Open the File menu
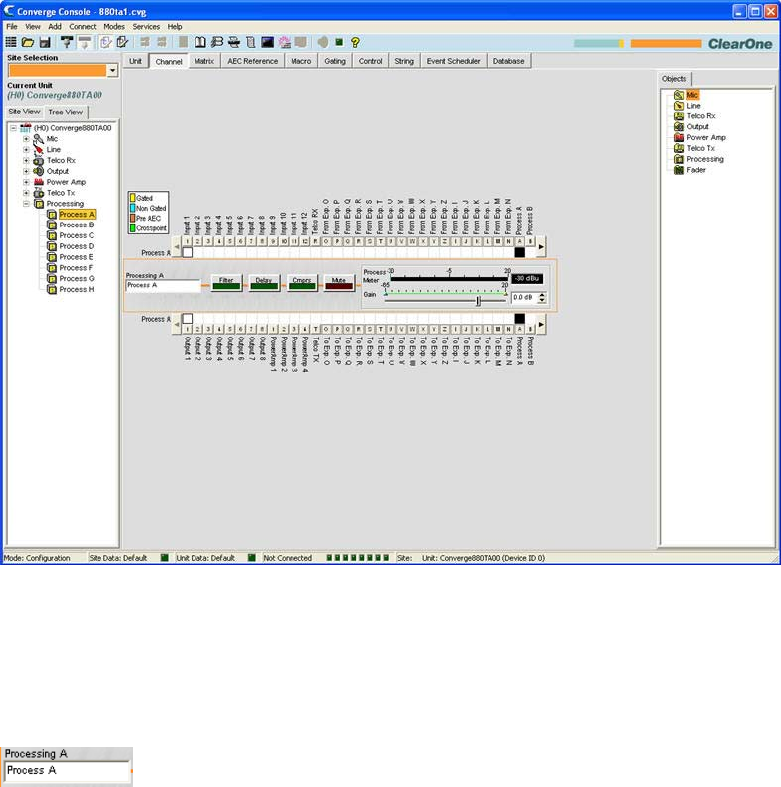 pyautogui.click(x=12, y=27)
